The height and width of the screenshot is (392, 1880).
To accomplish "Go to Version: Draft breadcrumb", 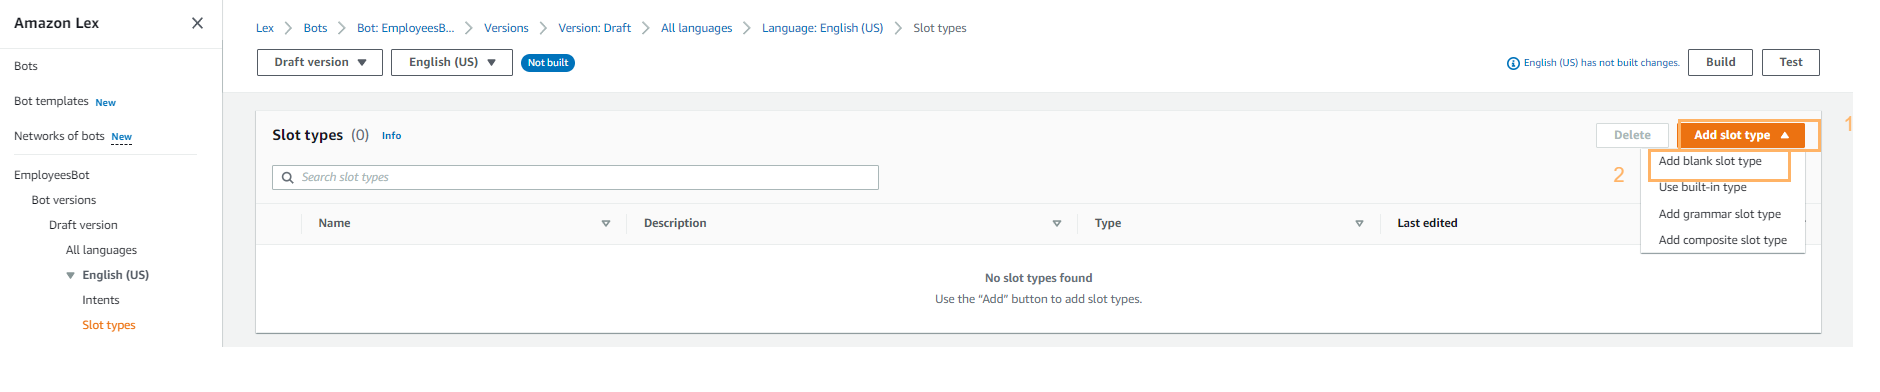I will click(595, 28).
